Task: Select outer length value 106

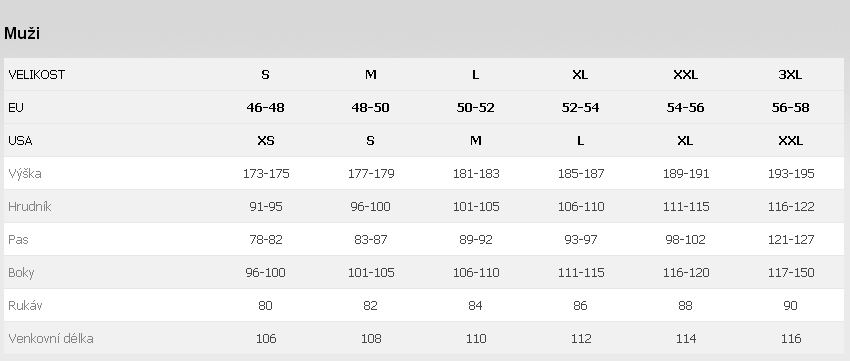Action: pyautogui.click(x=265, y=339)
